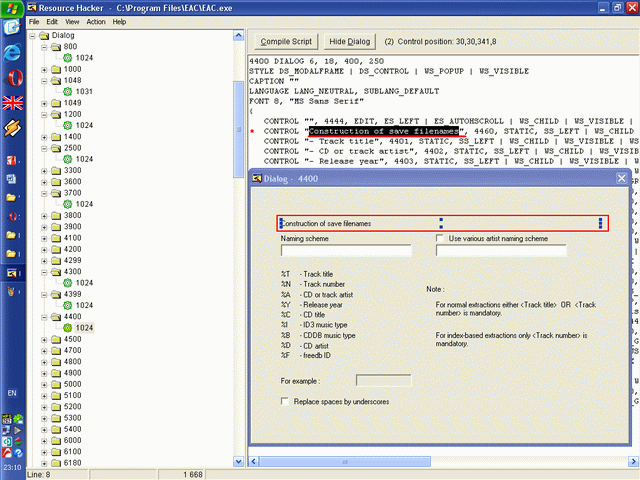Open the File menu
The width and height of the screenshot is (640, 480).
34,22
